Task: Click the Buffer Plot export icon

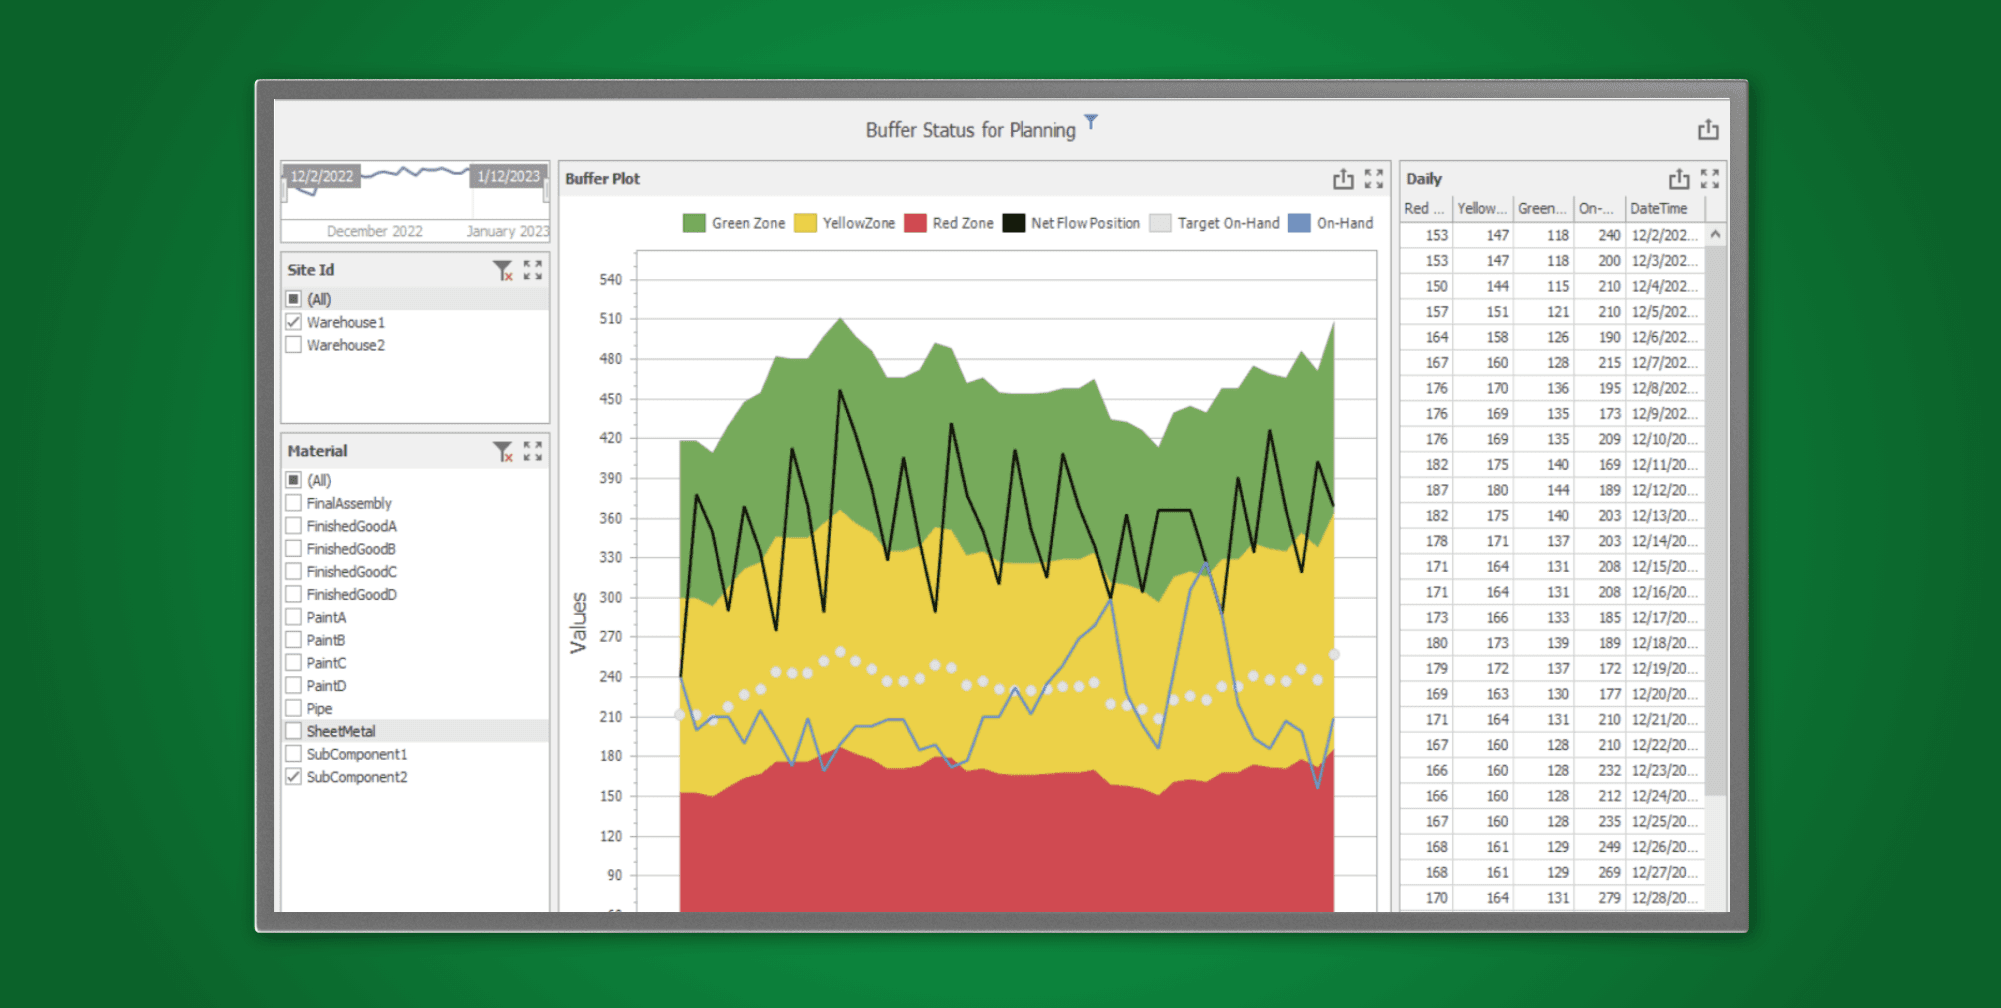Action: pos(1342,179)
